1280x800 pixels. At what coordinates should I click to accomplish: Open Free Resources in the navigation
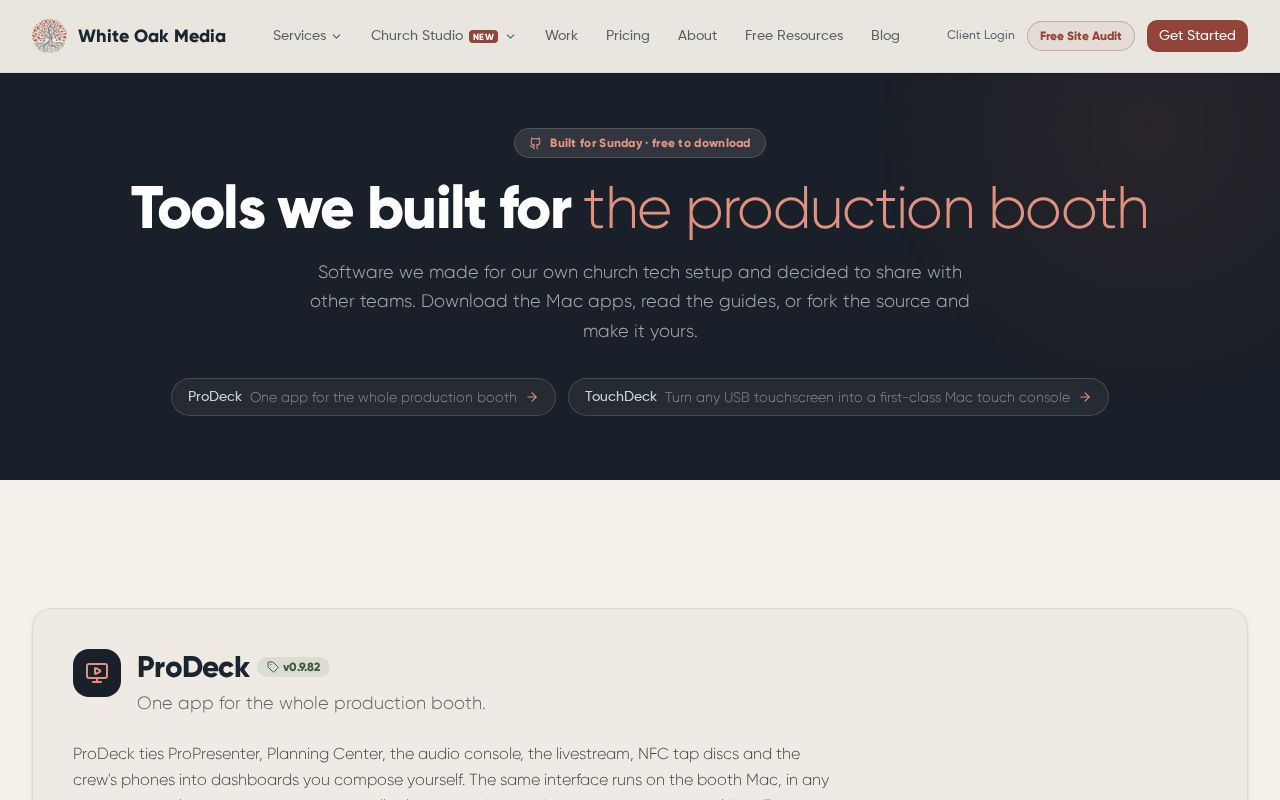(794, 36)
